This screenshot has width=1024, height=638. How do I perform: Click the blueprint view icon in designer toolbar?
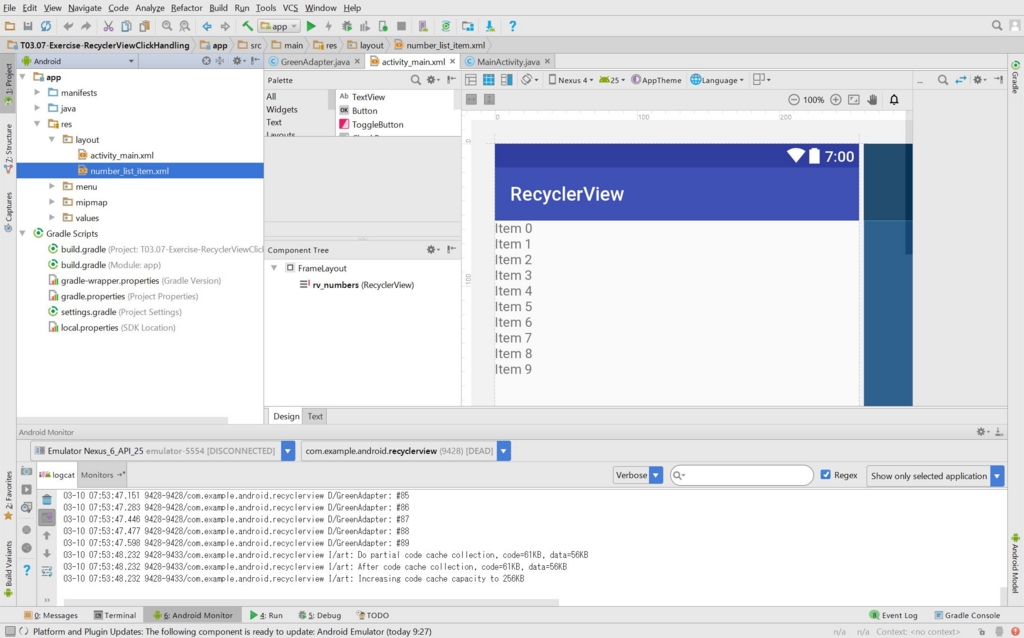click(488, 80)
